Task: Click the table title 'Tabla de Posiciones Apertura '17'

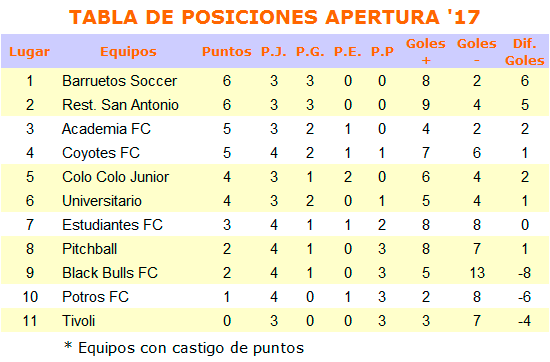Action: [274, 17]
